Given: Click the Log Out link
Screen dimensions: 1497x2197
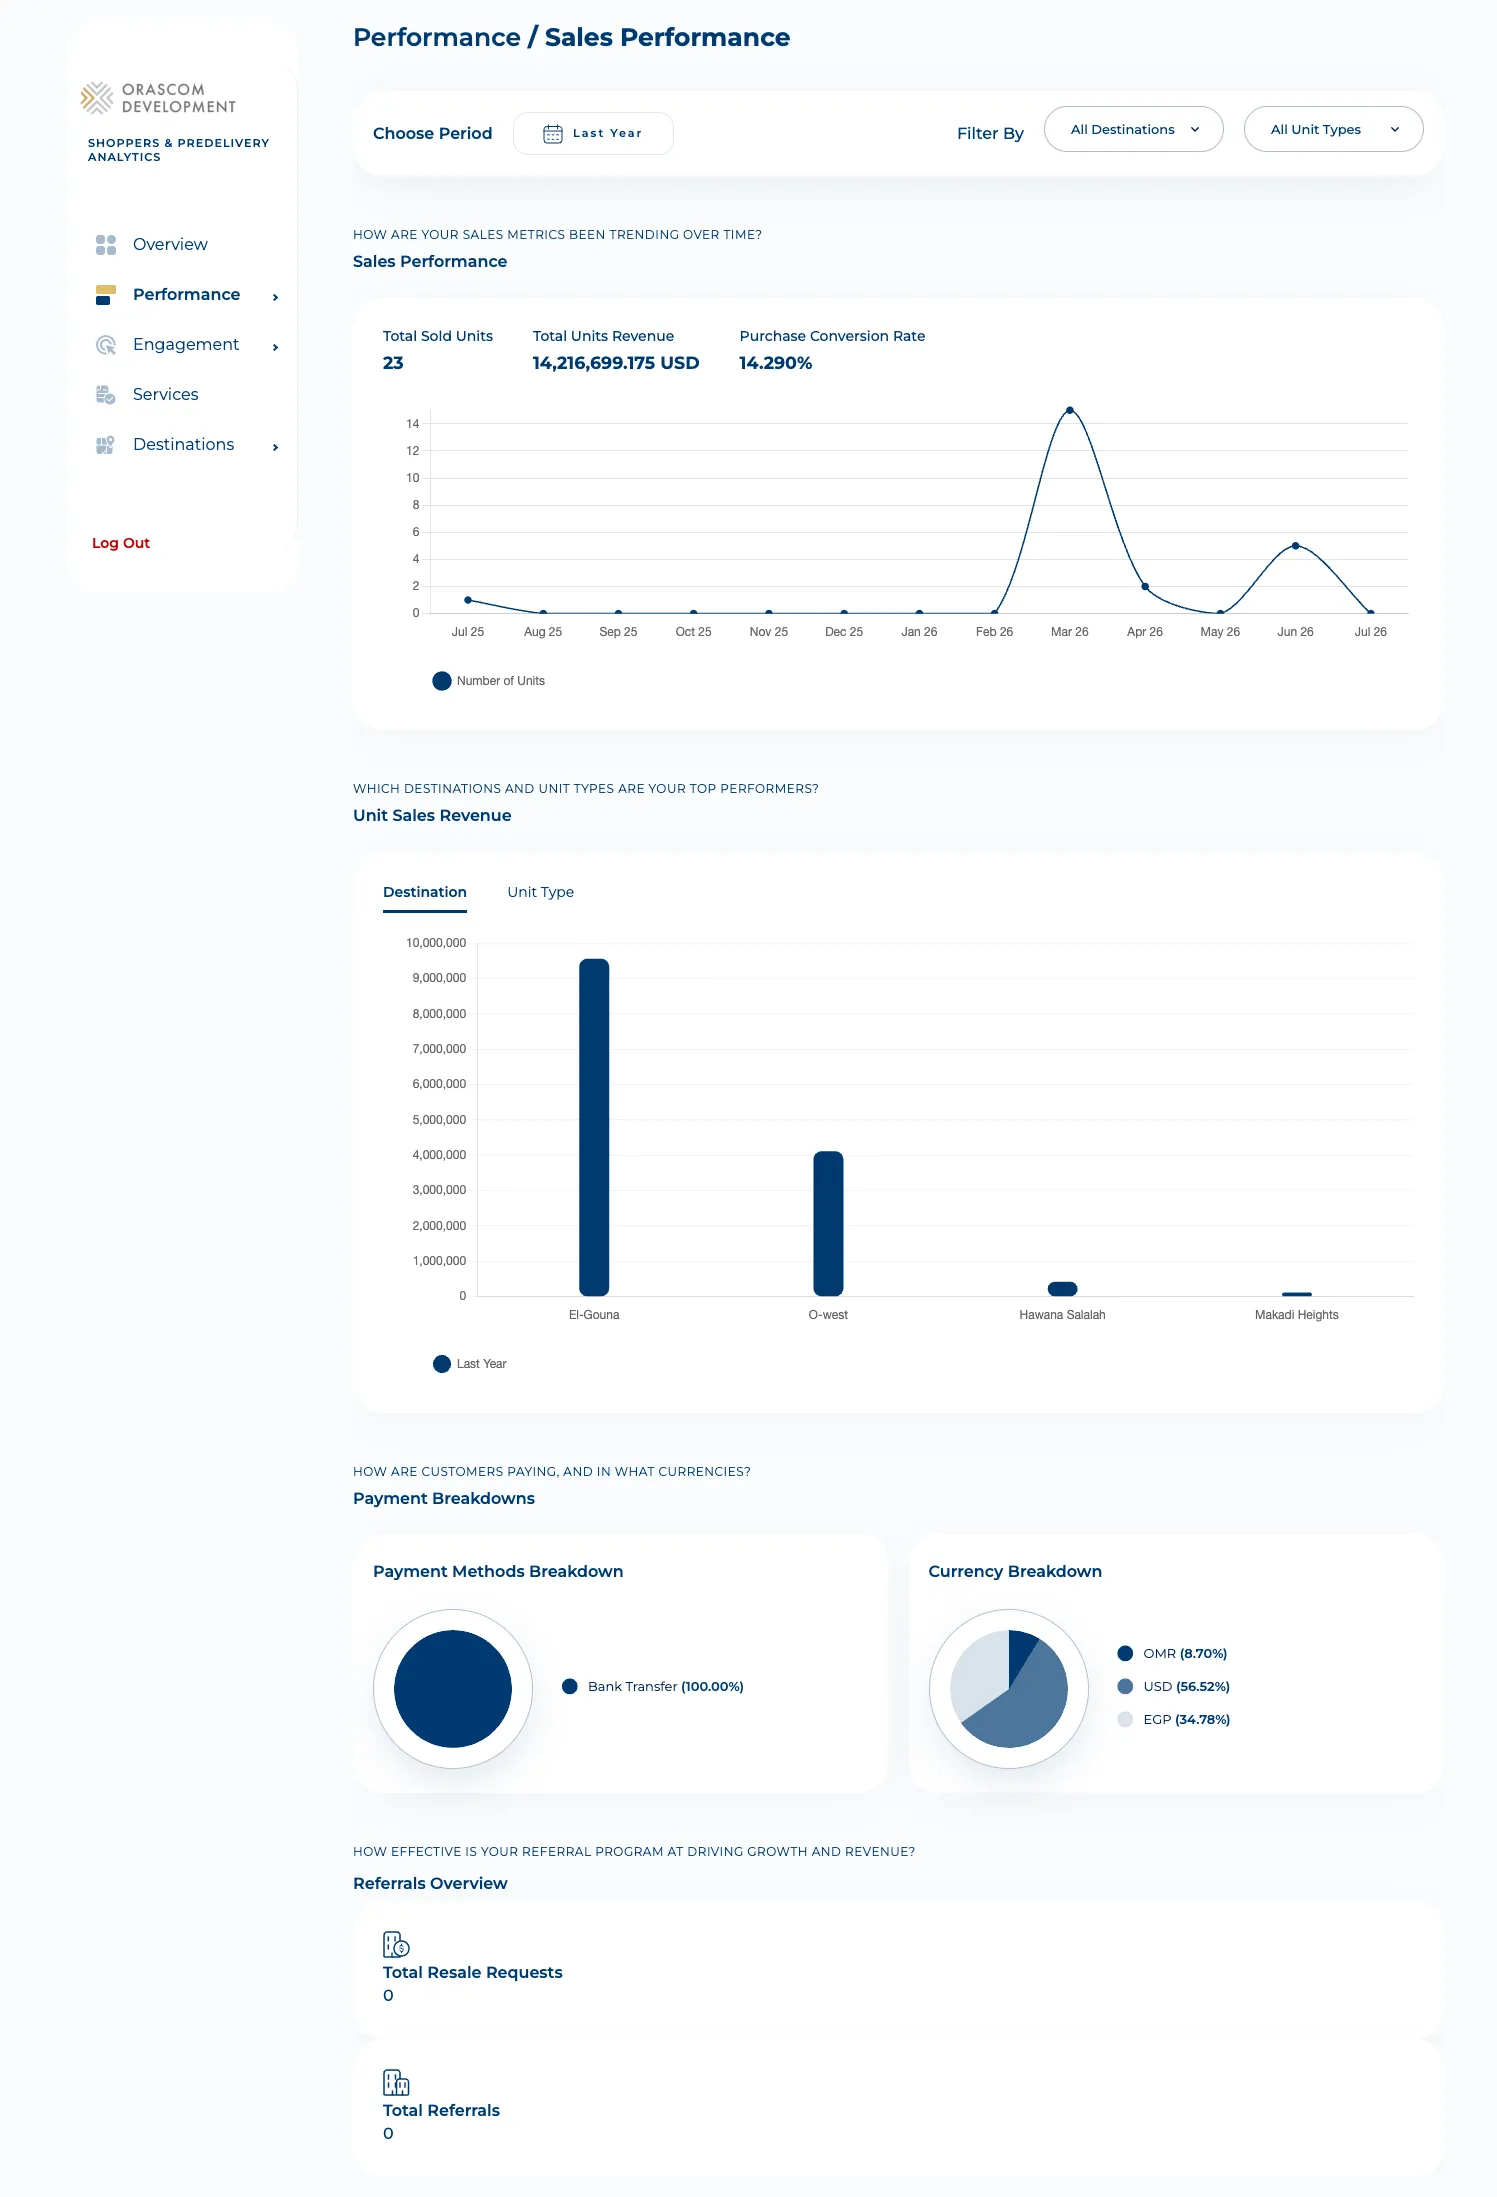Looking at the screenshot, I should click(x=121, y=543).
